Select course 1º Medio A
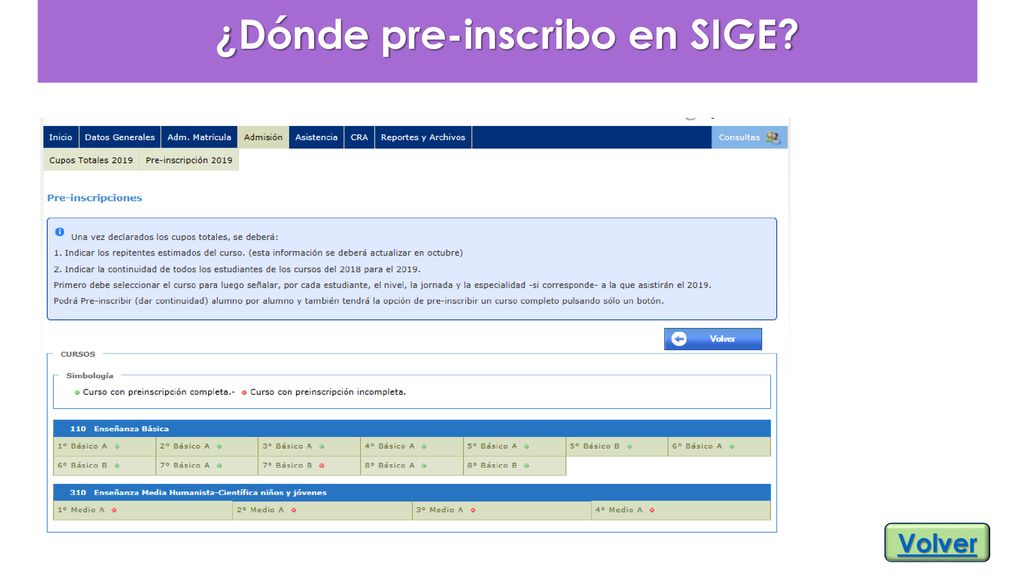This screenshot has width=1024, height=576. (x=143, y=510)
